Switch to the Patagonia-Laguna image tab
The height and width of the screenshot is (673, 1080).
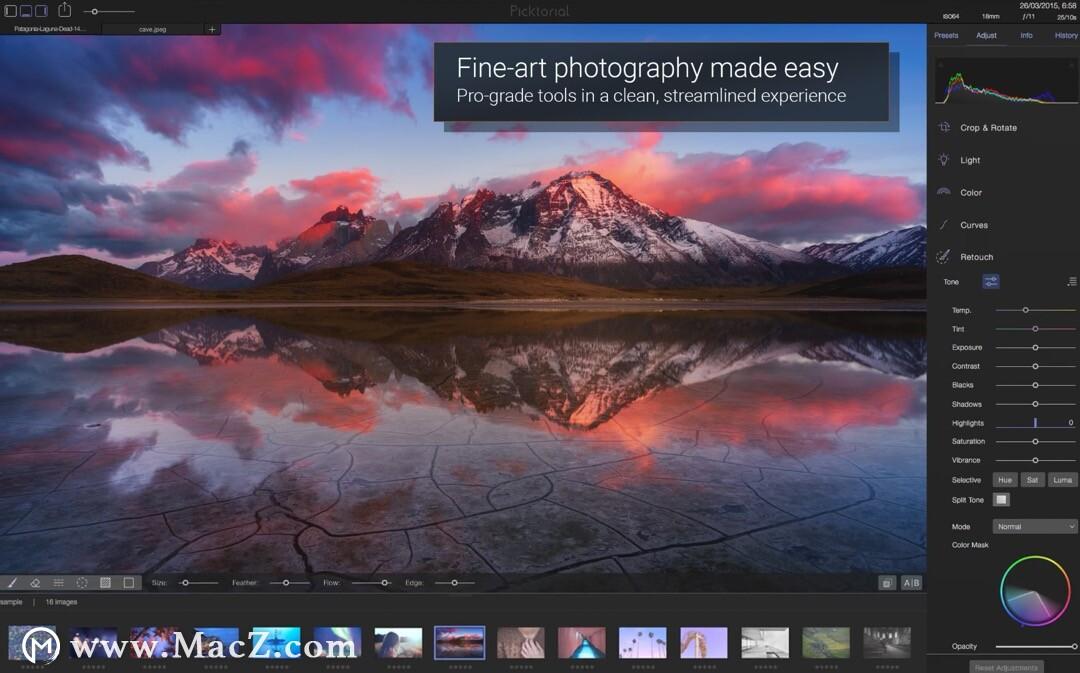coord(50,30)
